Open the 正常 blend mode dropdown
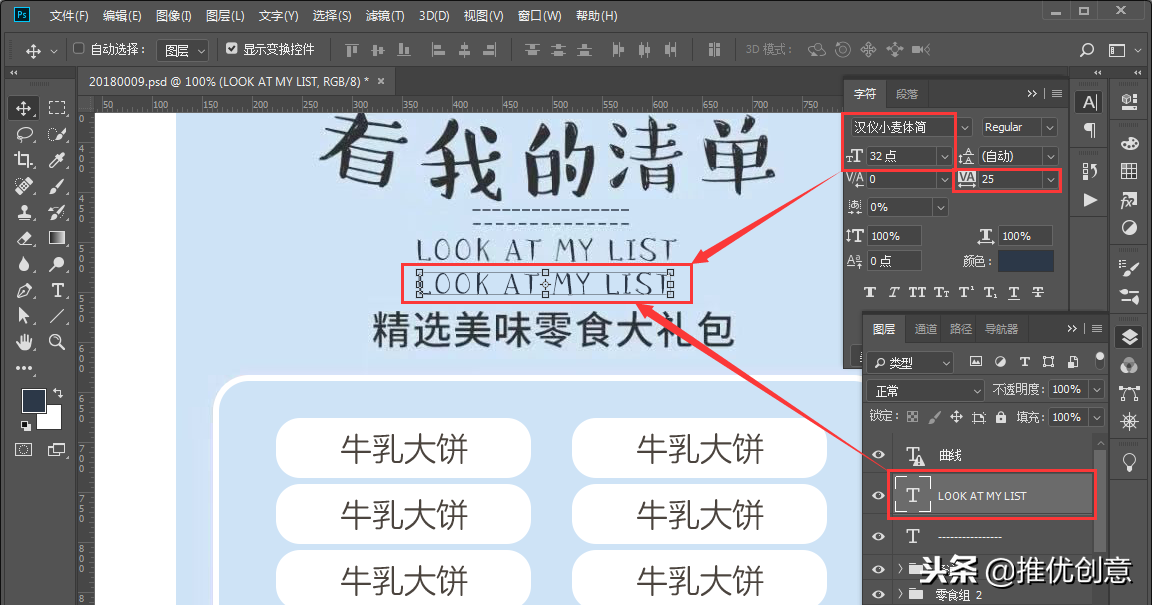1152x605 pixels. [x=925, y=390]
